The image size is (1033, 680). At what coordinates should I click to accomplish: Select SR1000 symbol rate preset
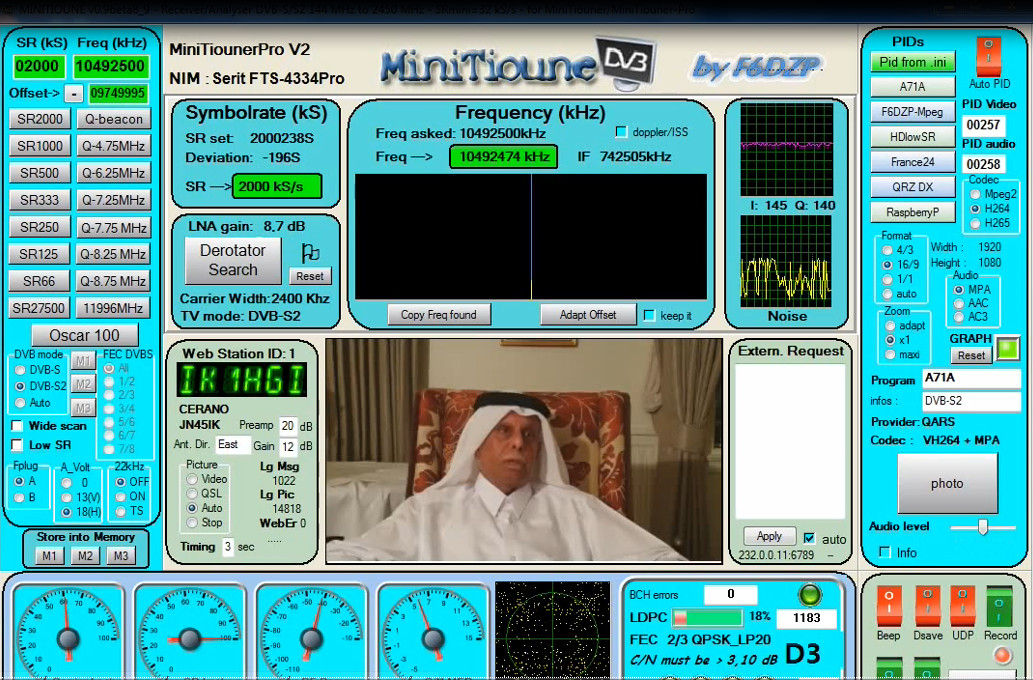pyautogui.click(x=40, y=146)
